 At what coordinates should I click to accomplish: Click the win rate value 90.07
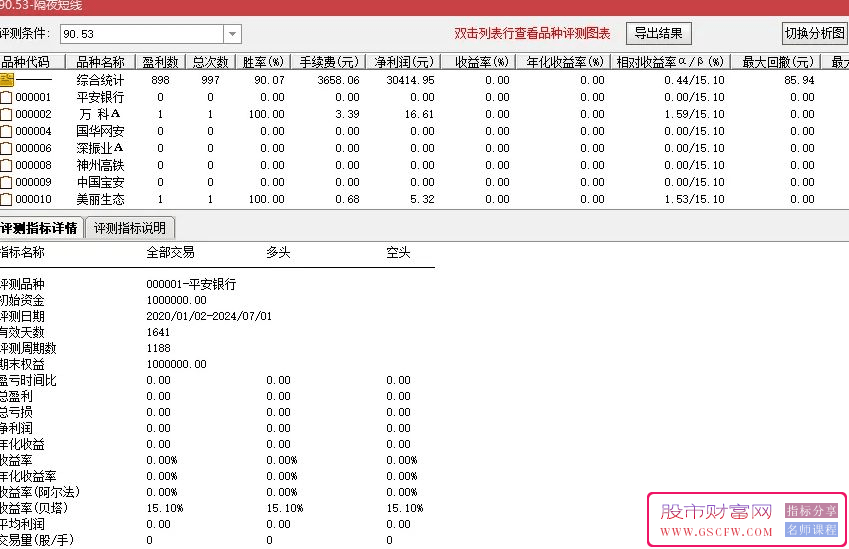click(269, 80)
